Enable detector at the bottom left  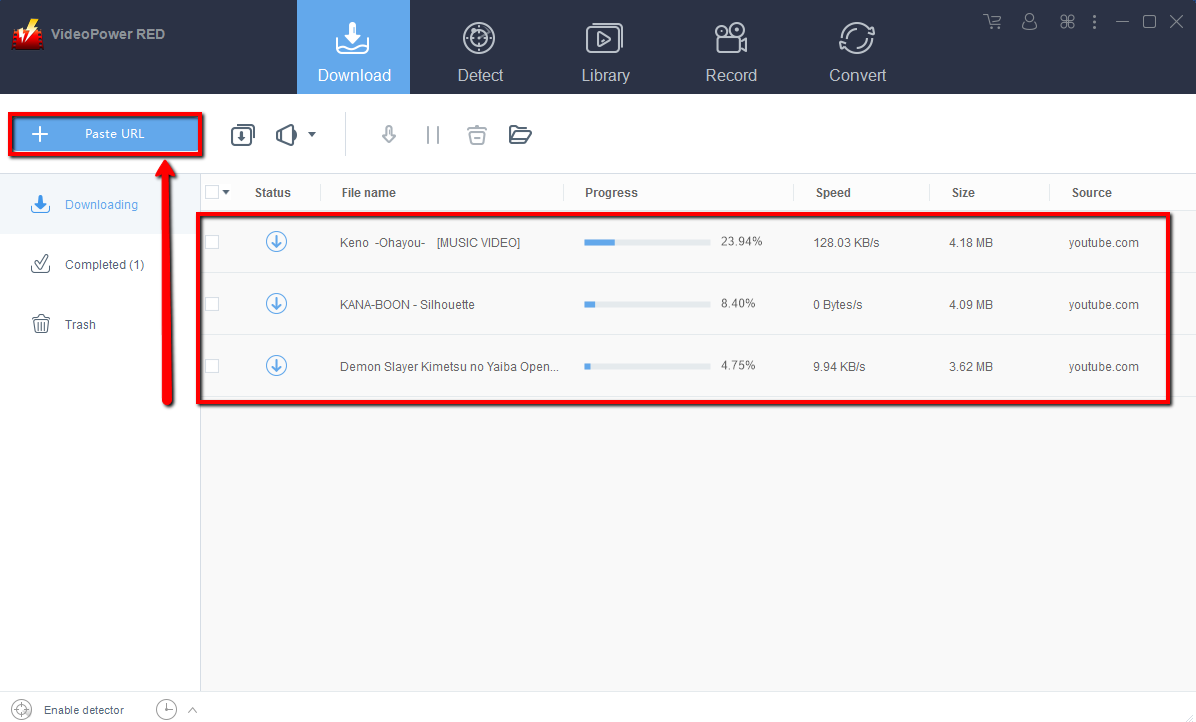pyautogui.click(x=70, y=709)
